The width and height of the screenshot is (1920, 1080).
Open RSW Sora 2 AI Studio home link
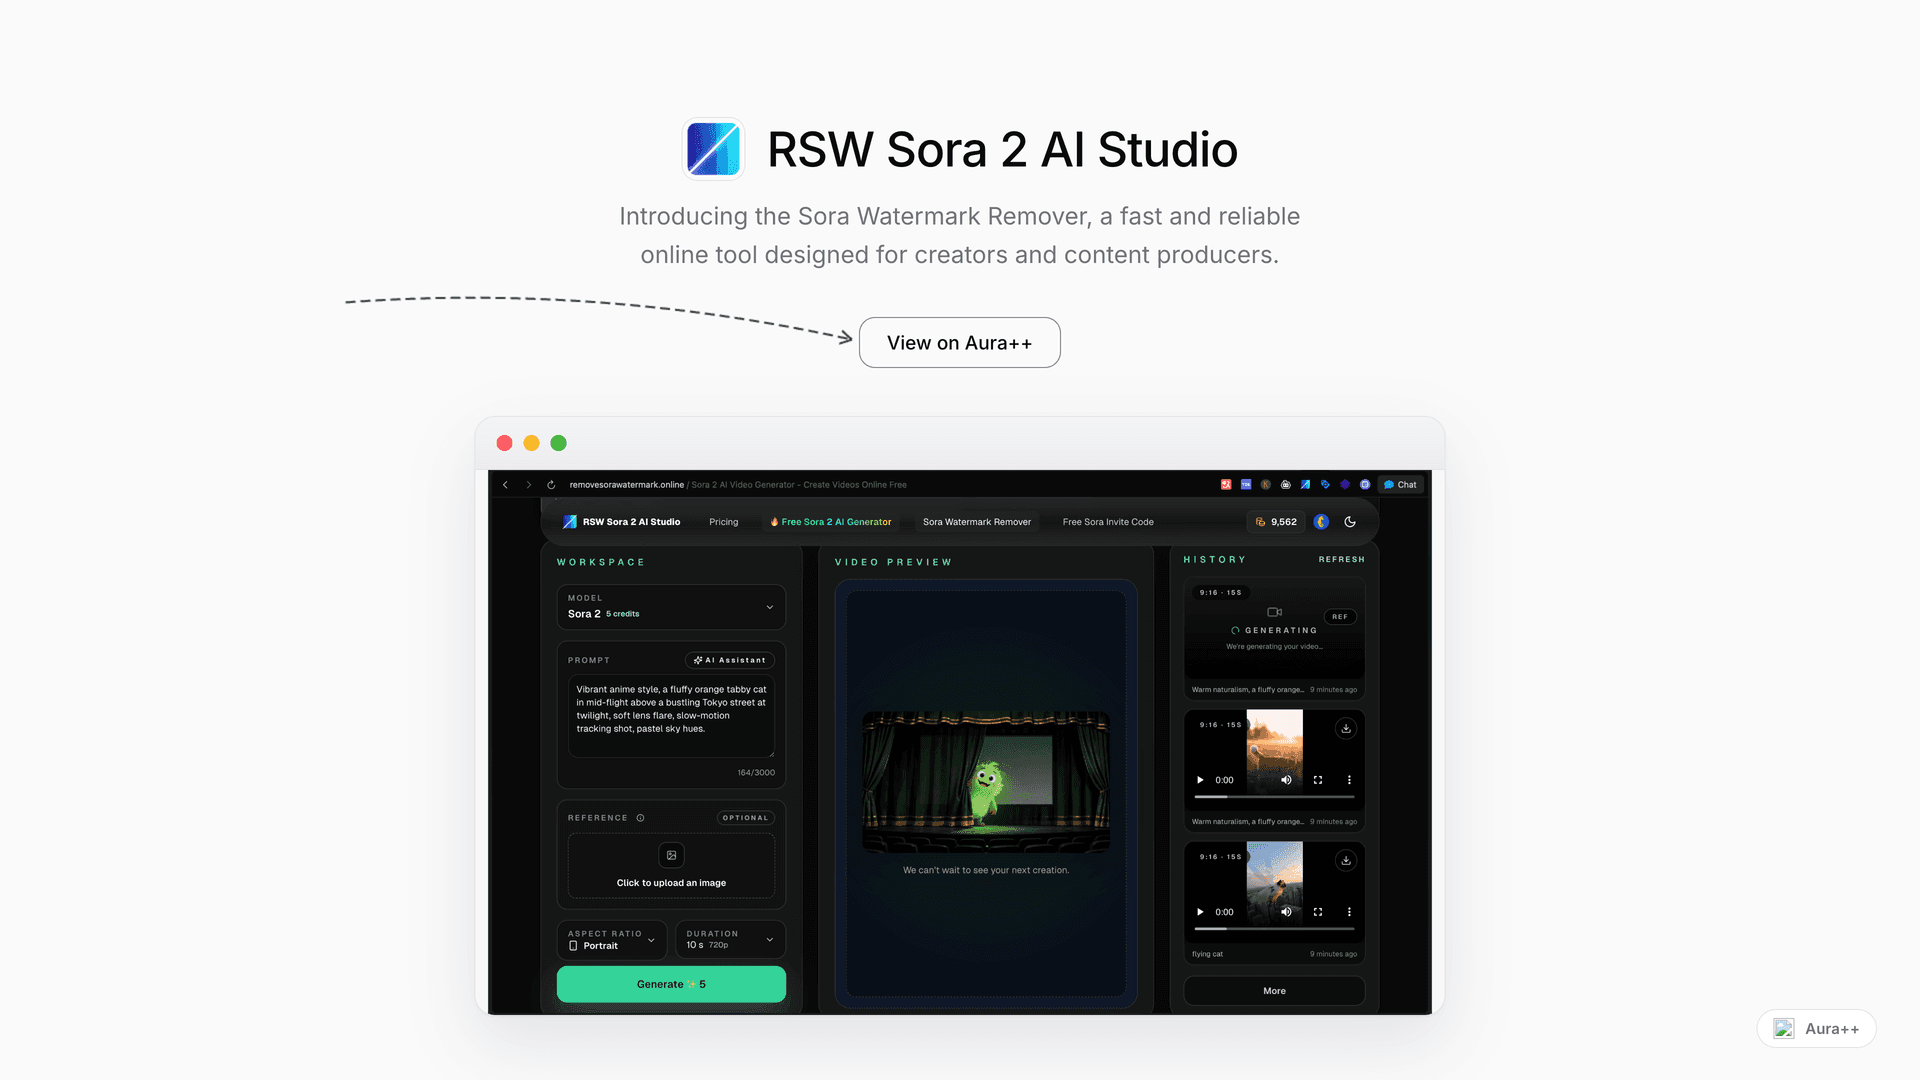[x=621, y=522]
